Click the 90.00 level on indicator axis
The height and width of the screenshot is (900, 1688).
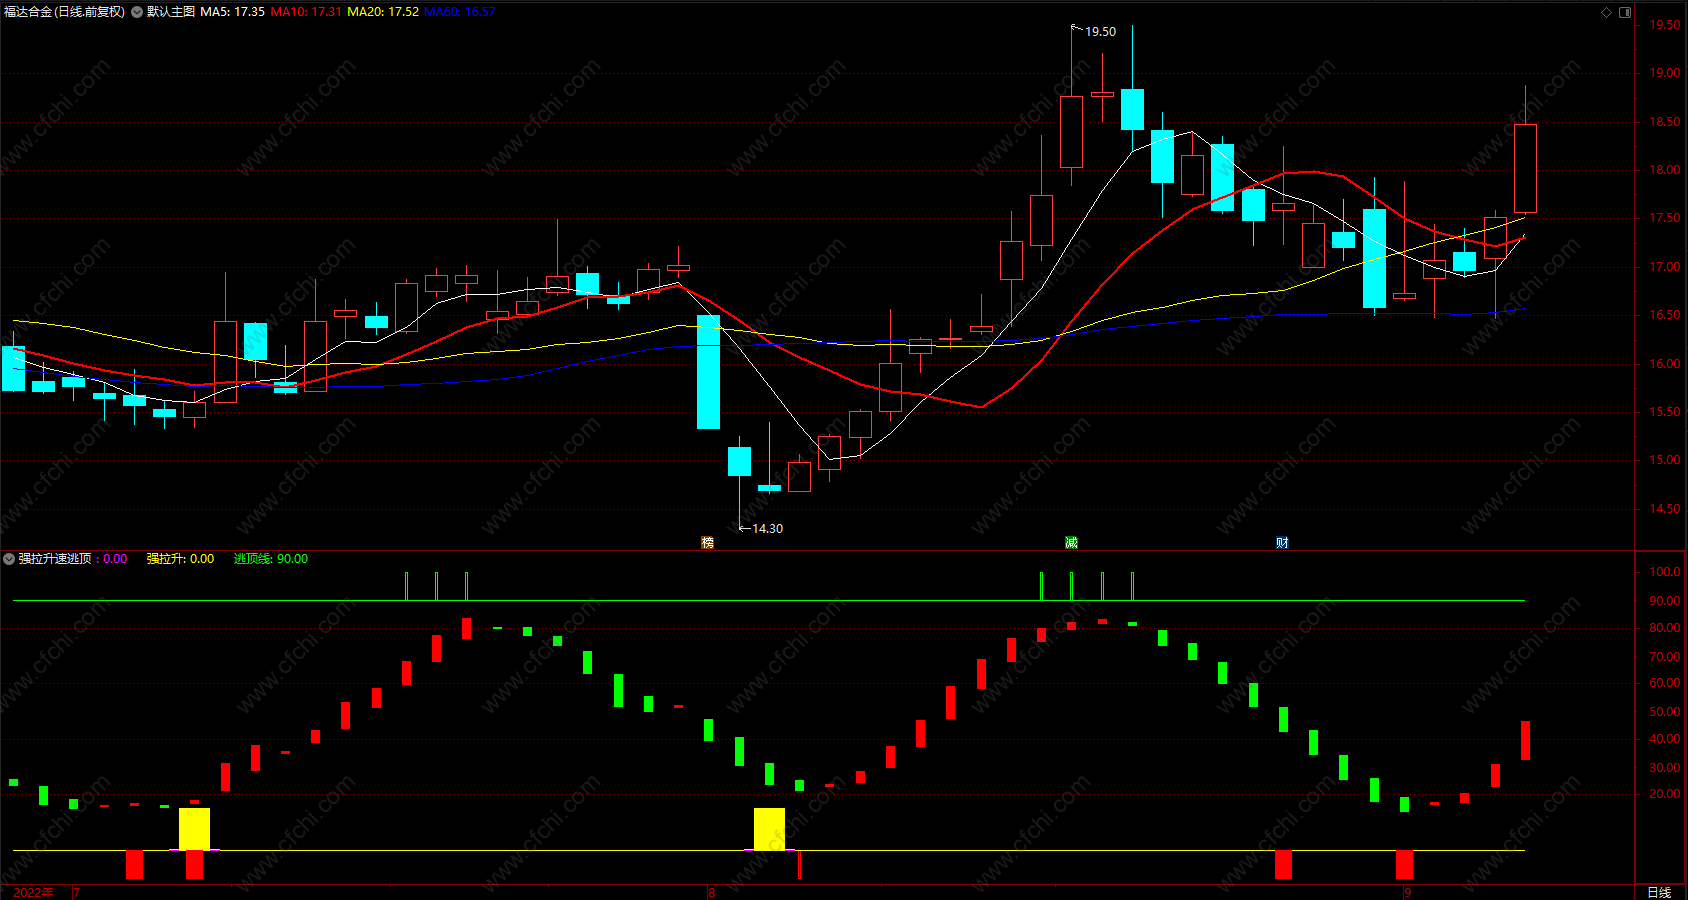[1665, 601]
